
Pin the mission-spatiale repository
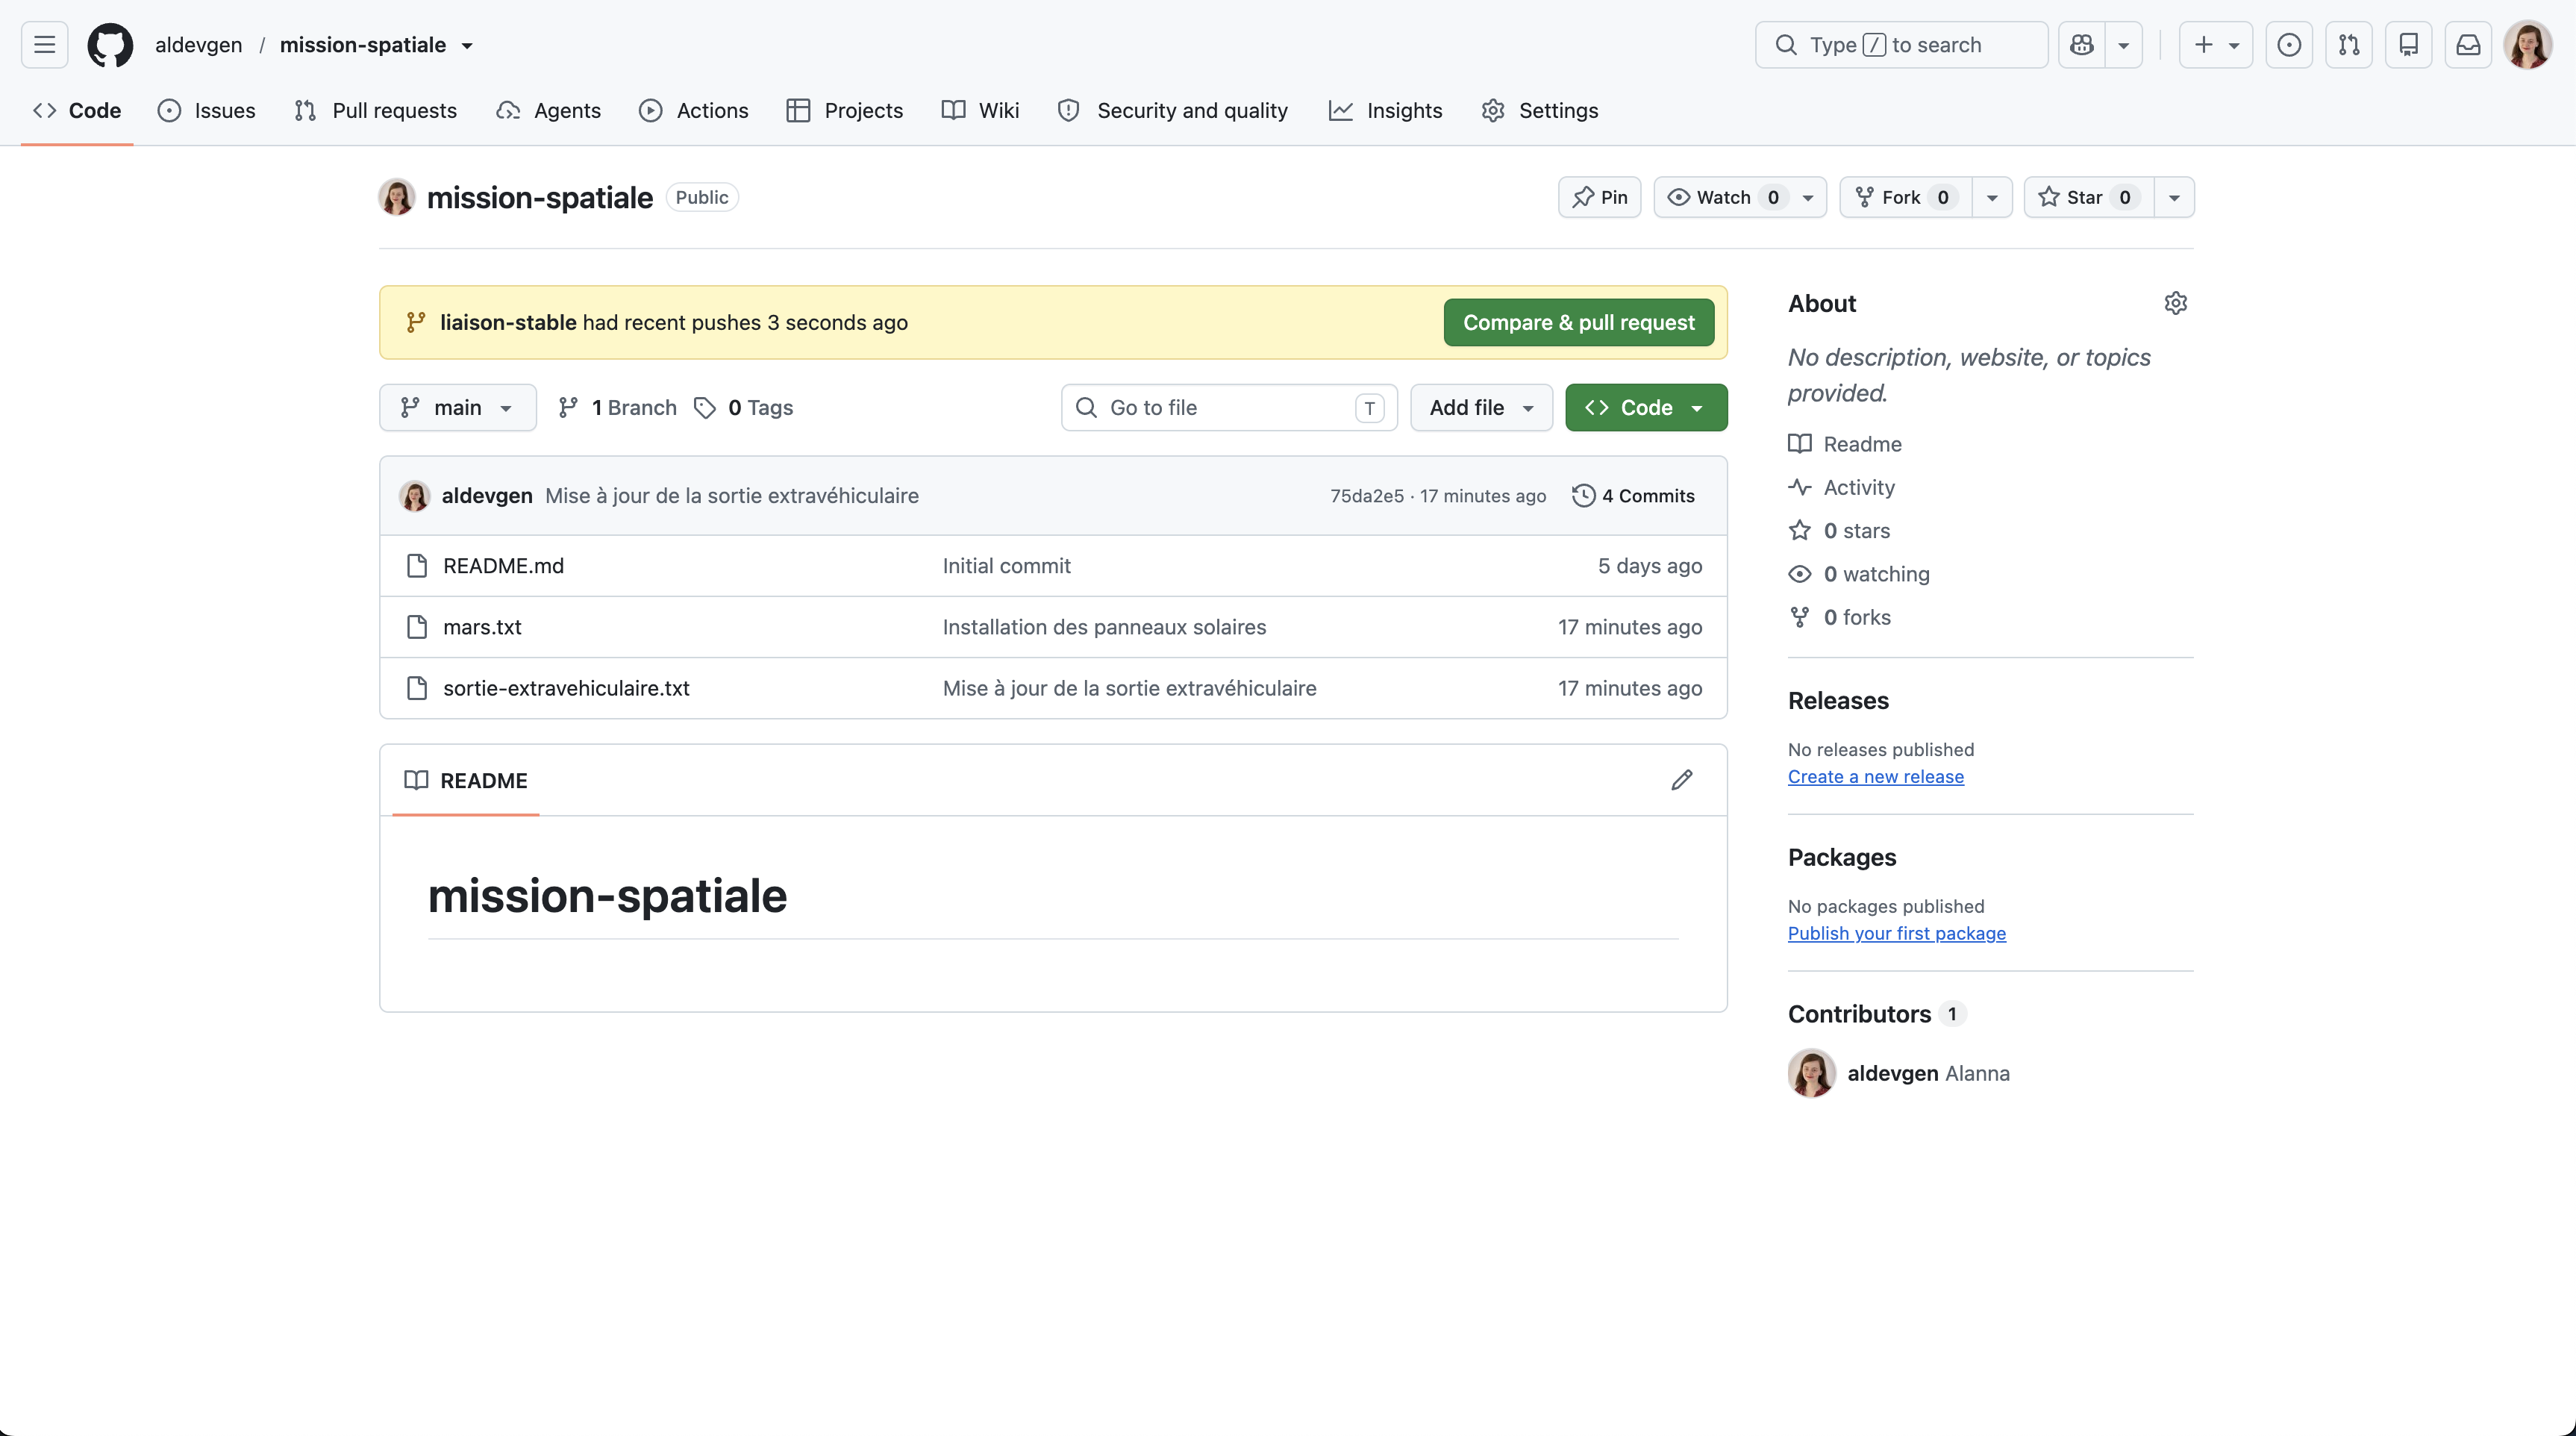click(x=1599, y=197)
